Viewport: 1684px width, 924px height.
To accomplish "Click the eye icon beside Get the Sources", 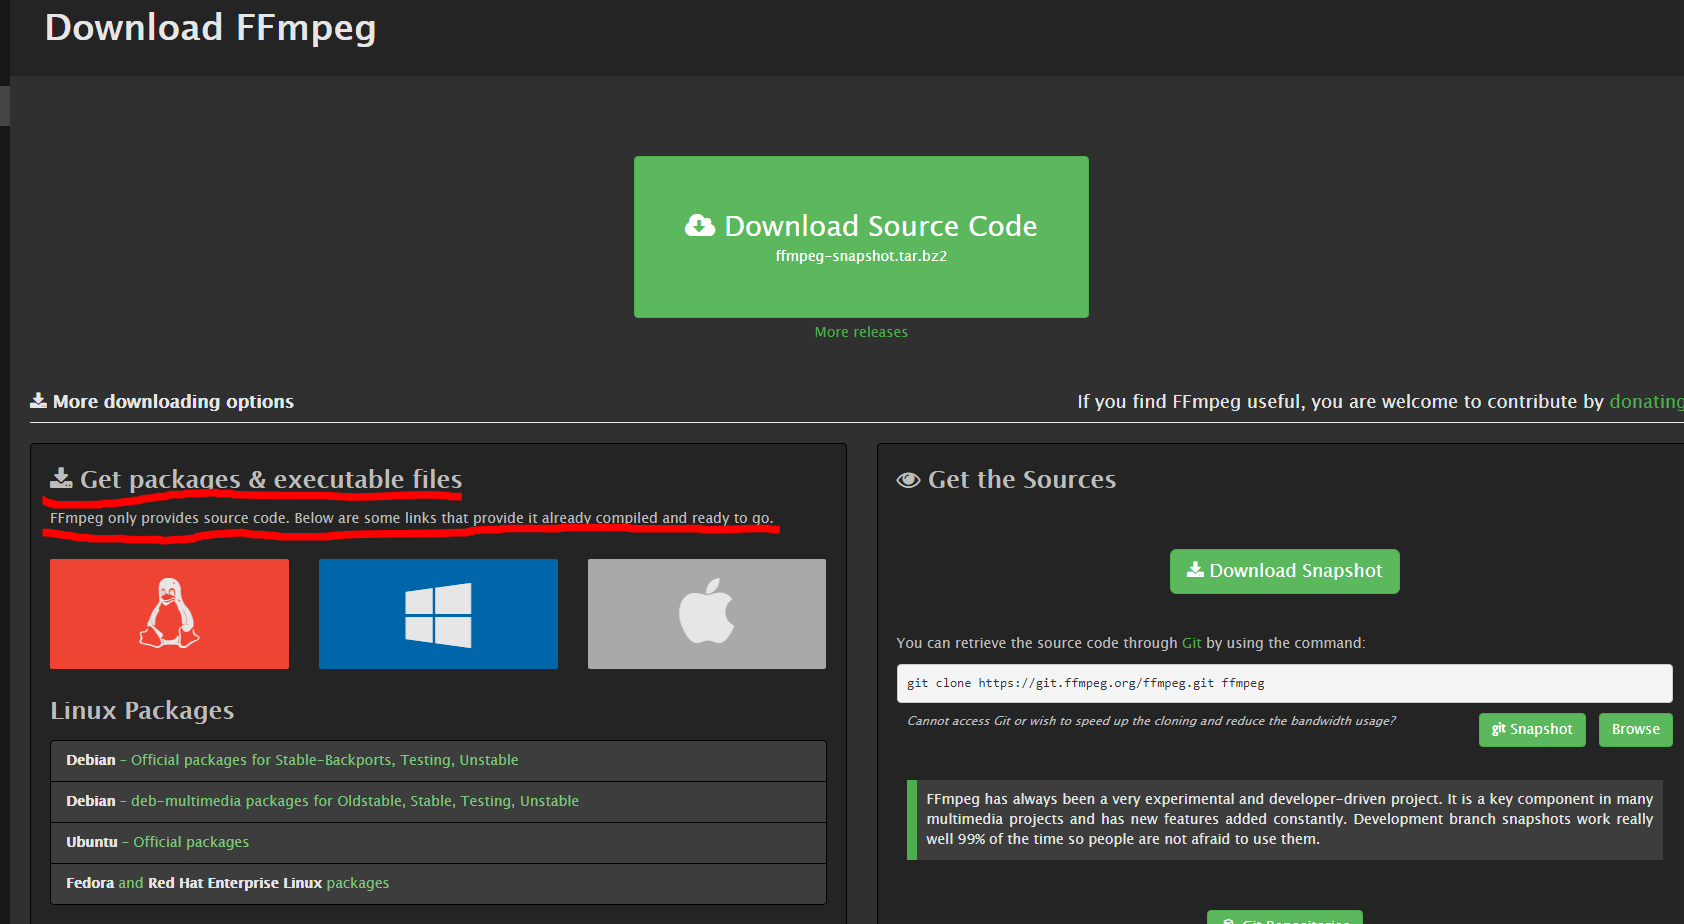I will pos(907,480).
